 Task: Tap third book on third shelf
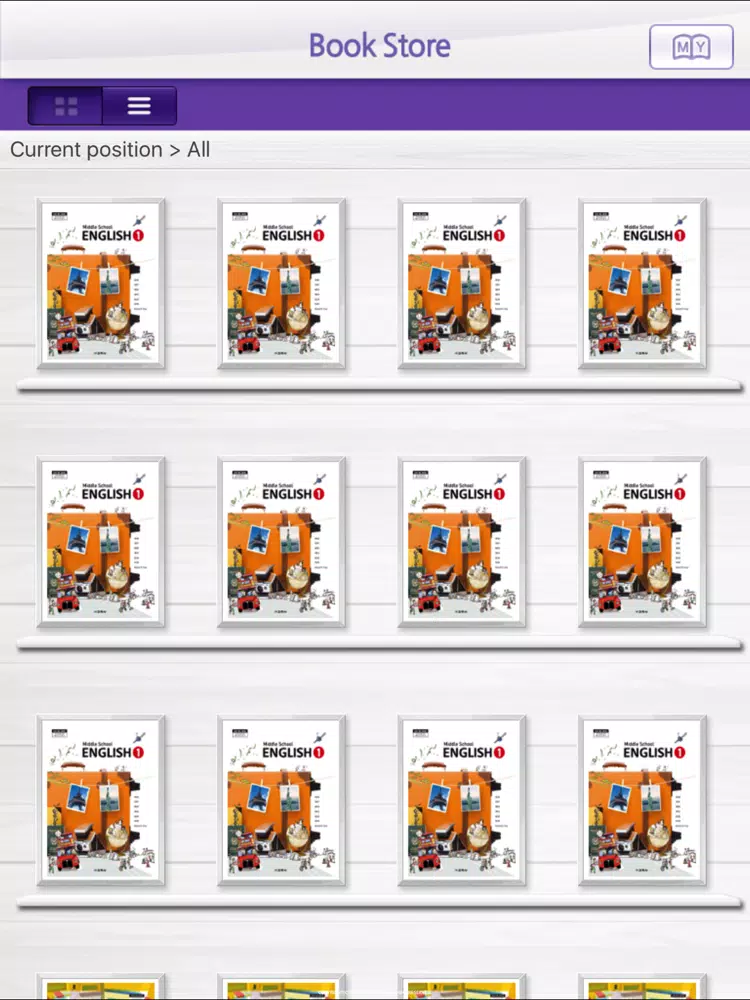[462, 800]
